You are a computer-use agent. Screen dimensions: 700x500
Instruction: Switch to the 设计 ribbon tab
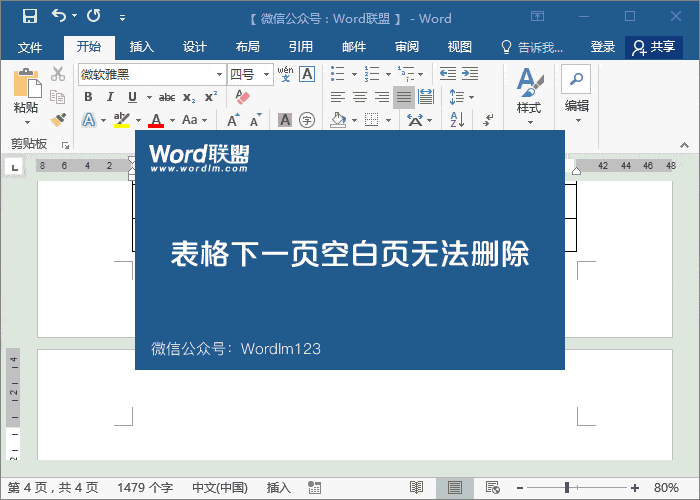click(195, 46)
